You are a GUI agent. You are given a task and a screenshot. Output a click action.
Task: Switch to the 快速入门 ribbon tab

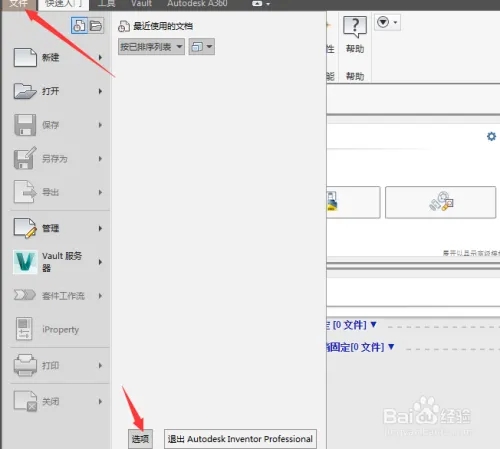point(63,4)
